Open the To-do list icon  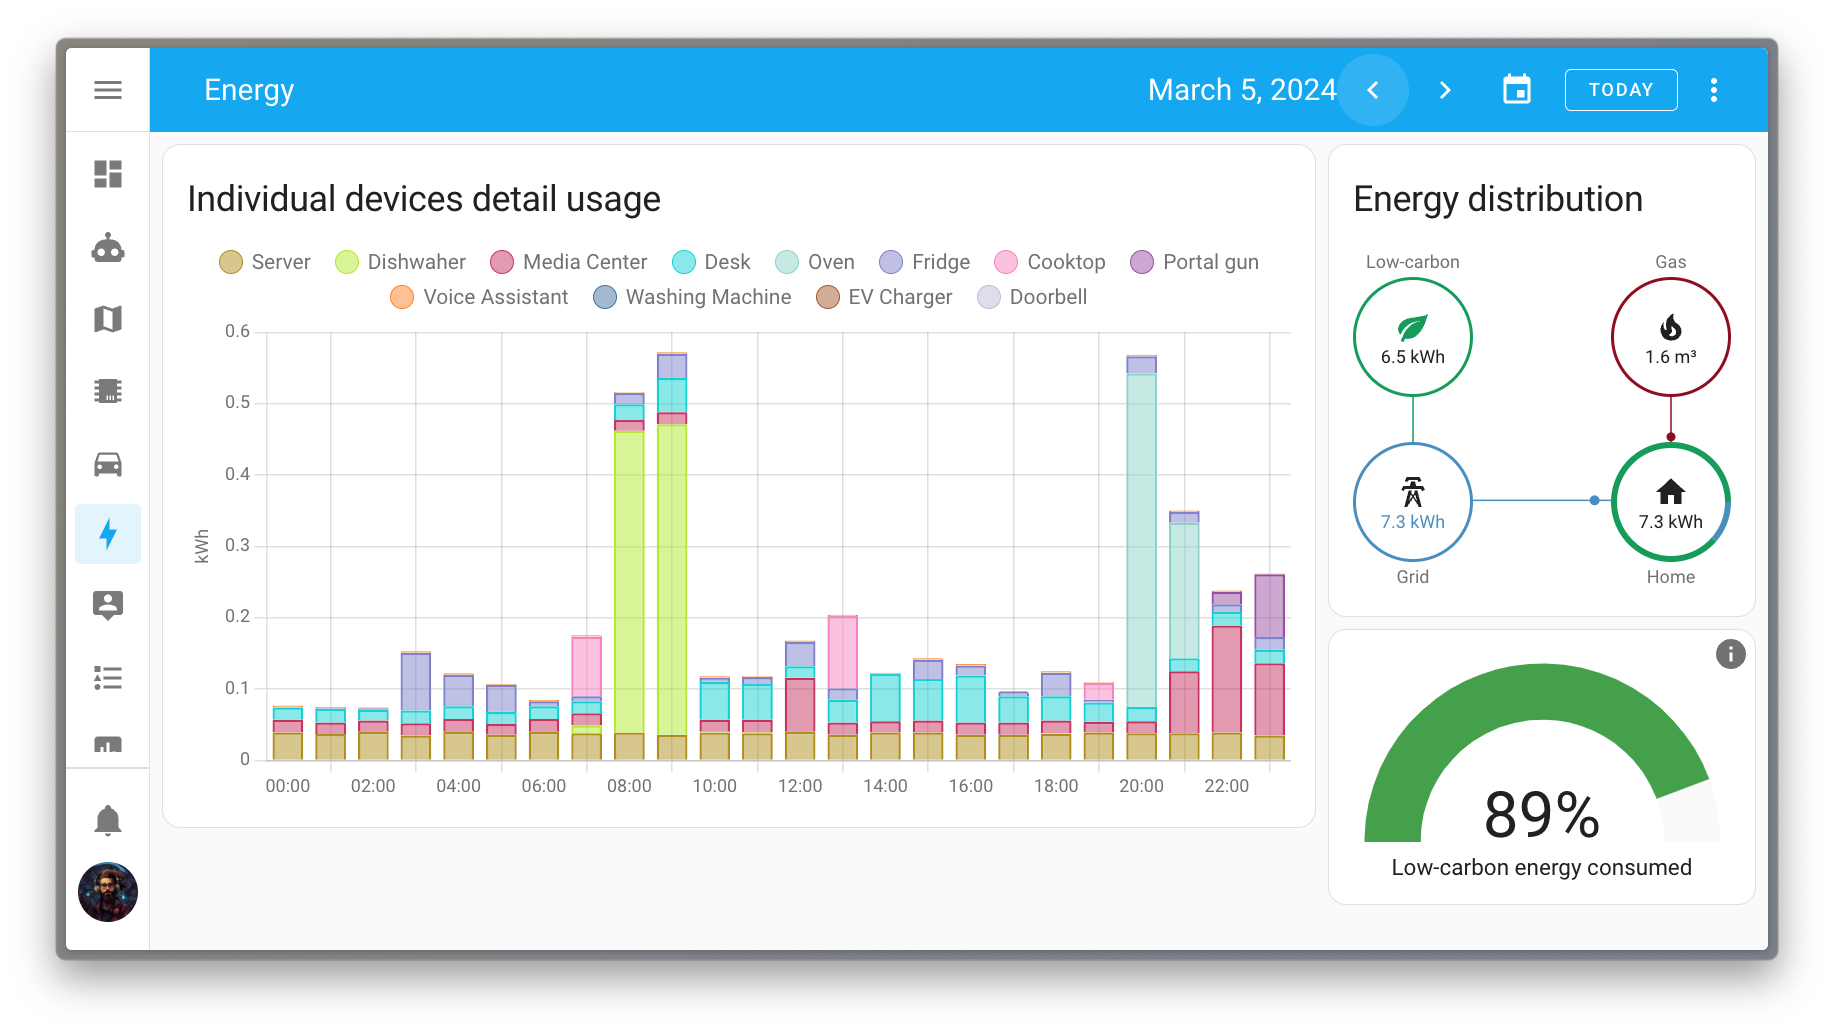pyautogui.click(x=107, y=677)
